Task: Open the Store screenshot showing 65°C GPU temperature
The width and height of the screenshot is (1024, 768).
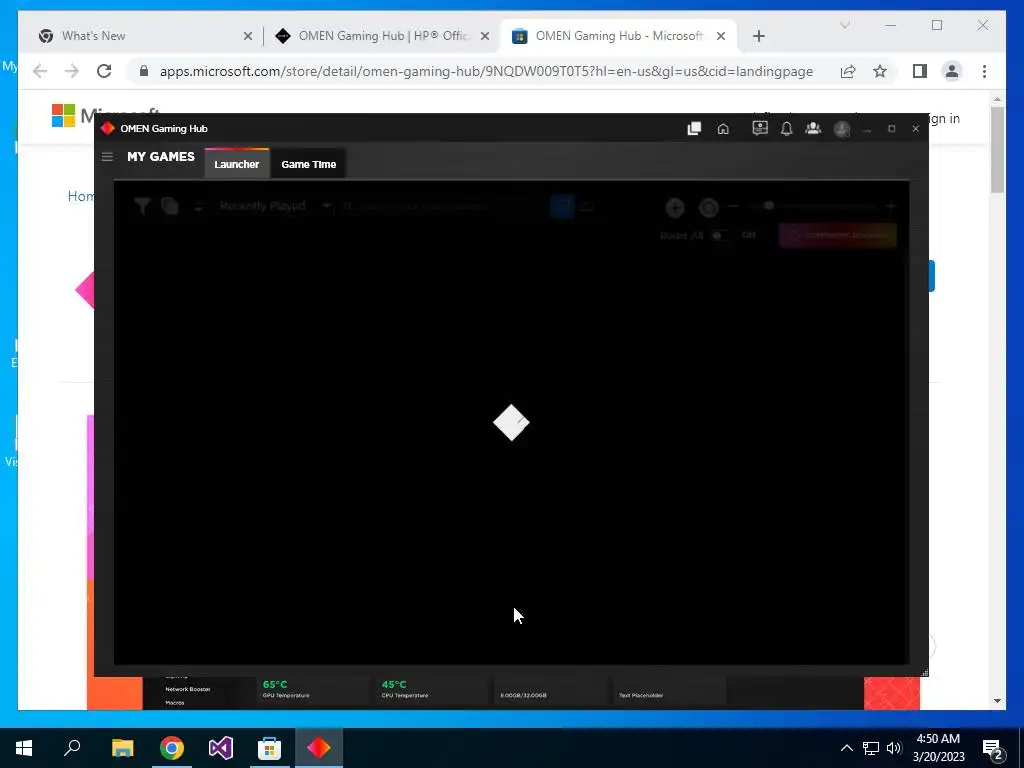Action: tap(503, 693)
